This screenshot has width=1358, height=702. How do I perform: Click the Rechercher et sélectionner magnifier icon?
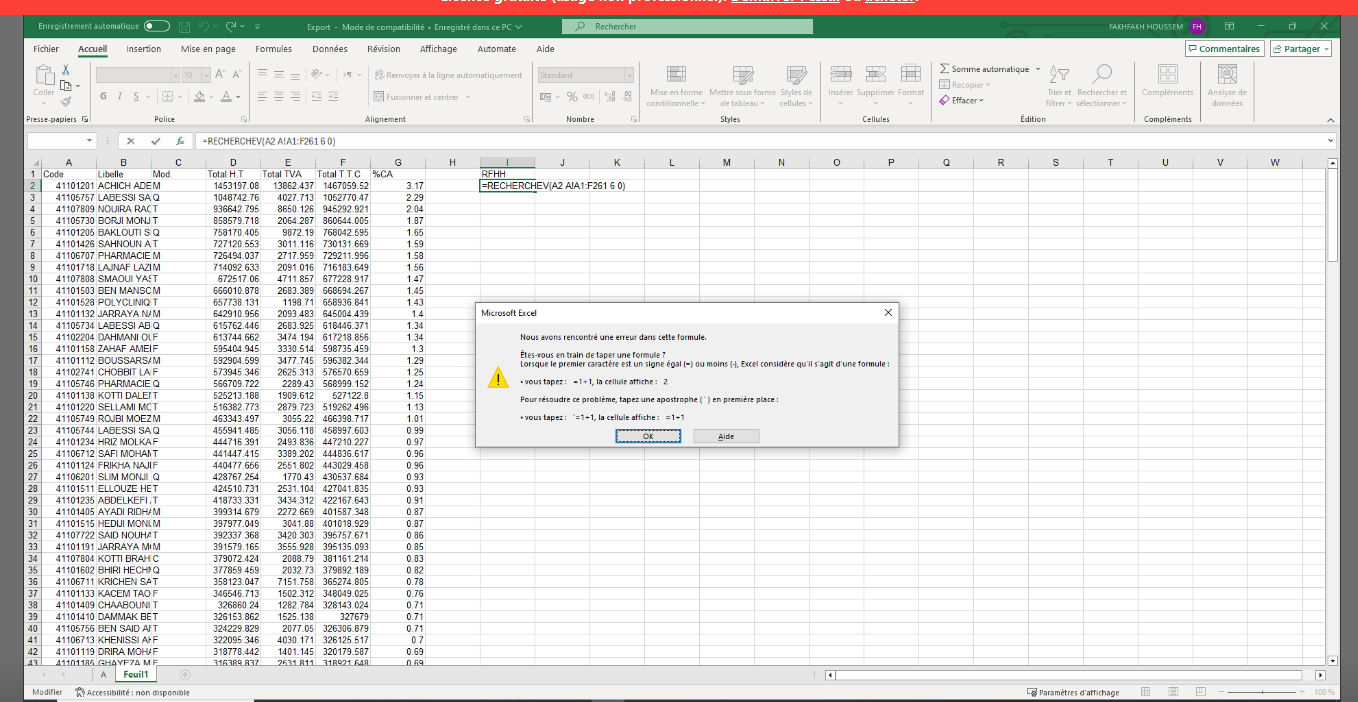point(1101,74)
